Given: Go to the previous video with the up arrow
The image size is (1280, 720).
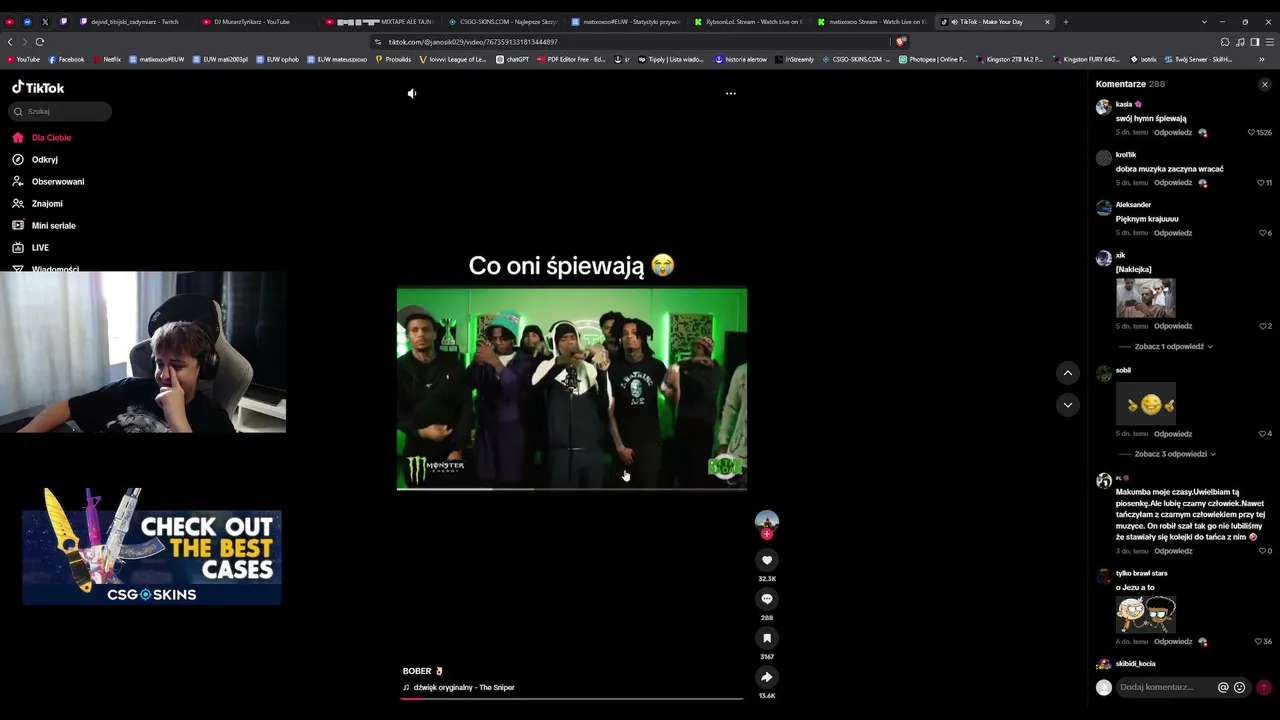Looking at the screenshot, I should (x=1068, y=373).
